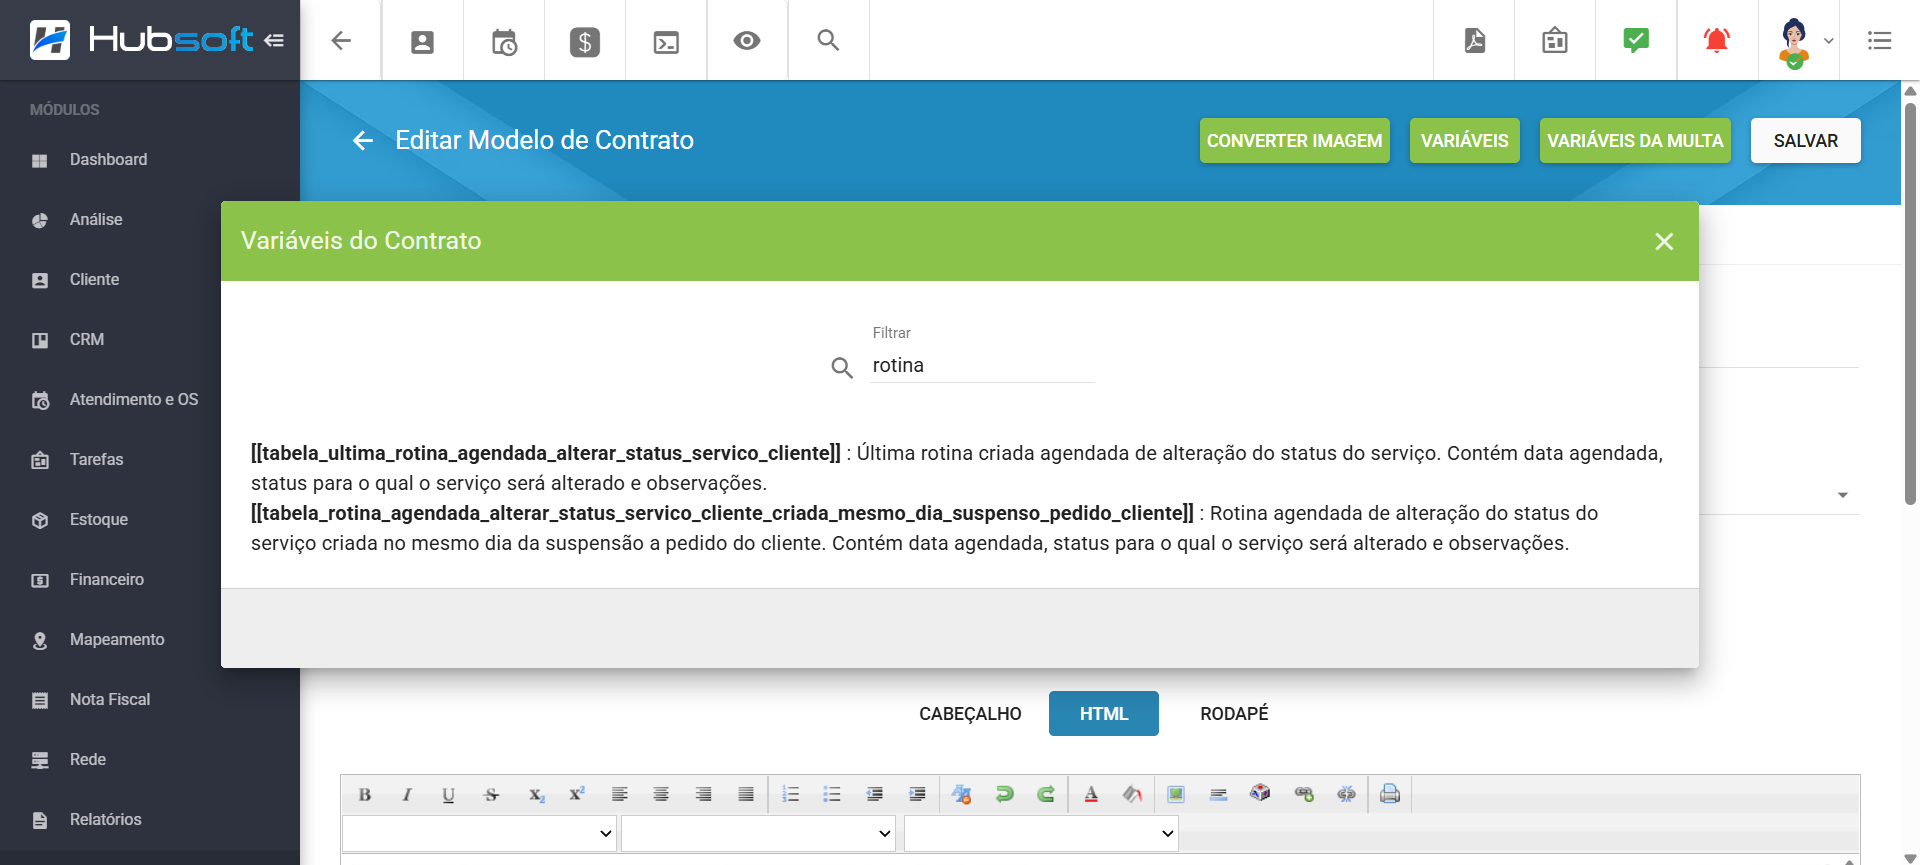Return from Editar Modelo de Contrato page

(363, 140)
